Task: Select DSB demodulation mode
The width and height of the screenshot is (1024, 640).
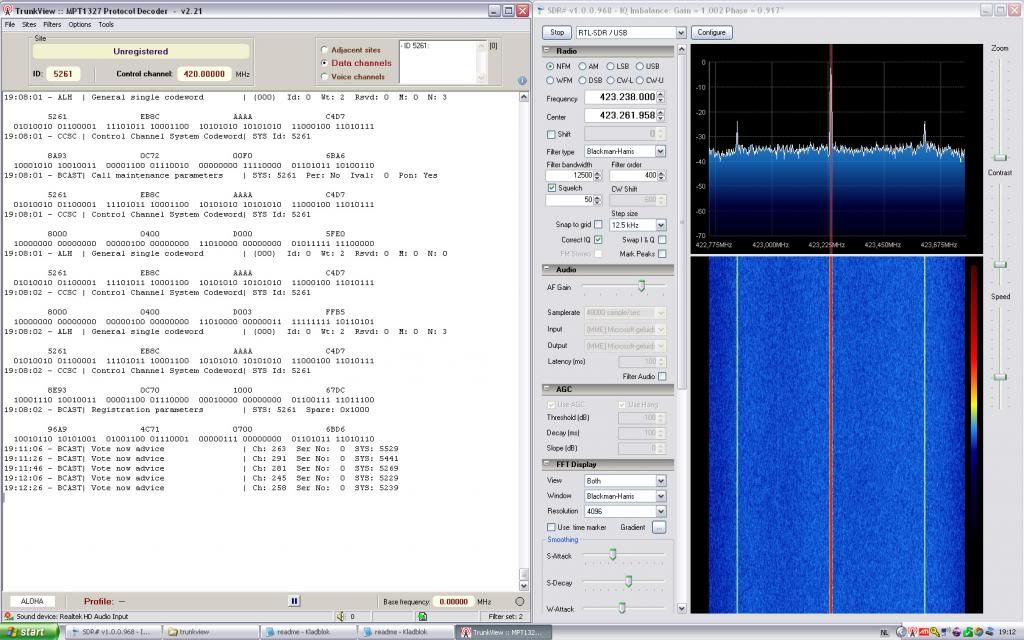Action: point(582,80)
